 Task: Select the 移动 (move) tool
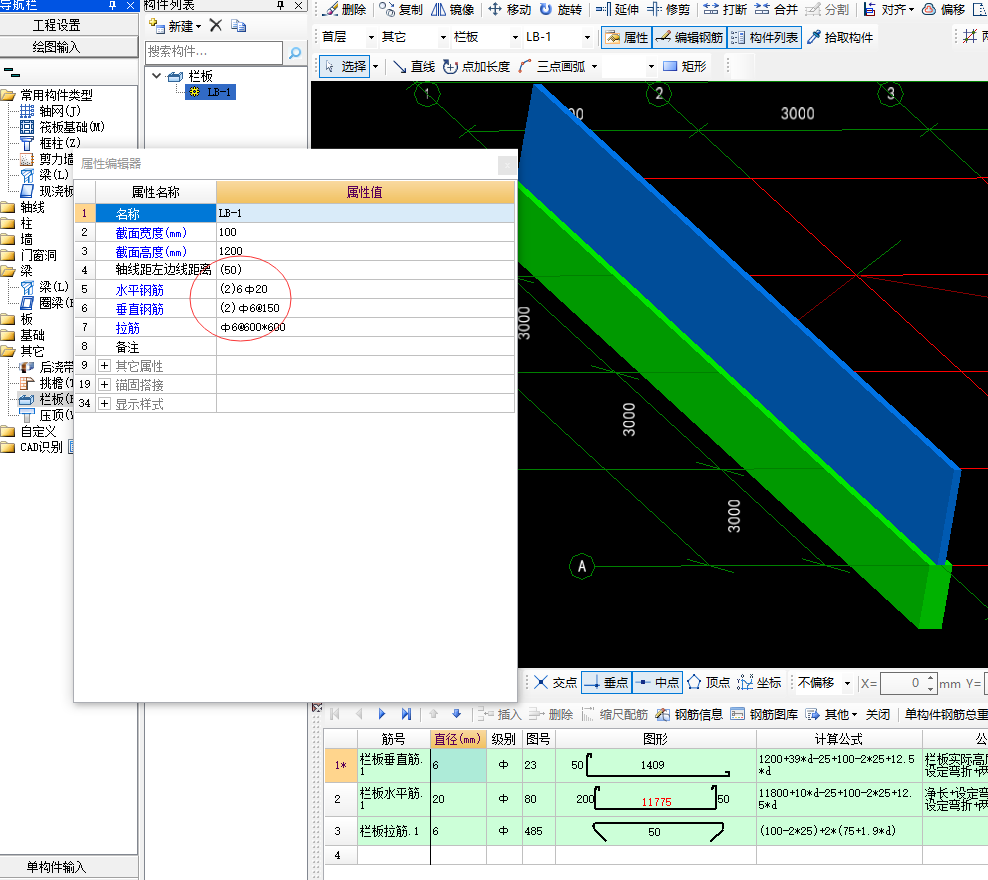510,9
